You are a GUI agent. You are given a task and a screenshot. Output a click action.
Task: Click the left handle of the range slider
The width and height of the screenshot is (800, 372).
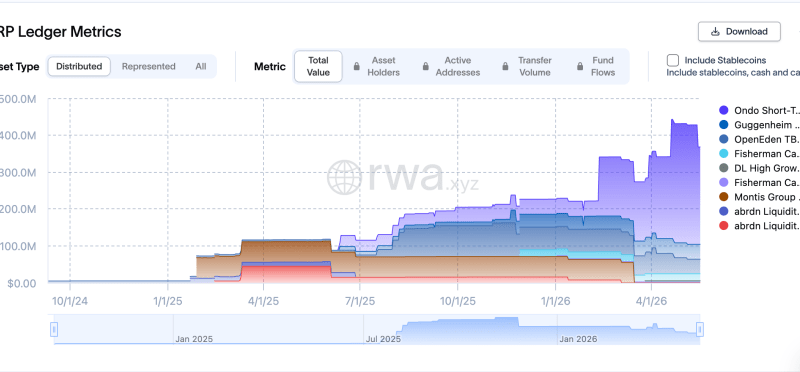click(x=54, y=329)
